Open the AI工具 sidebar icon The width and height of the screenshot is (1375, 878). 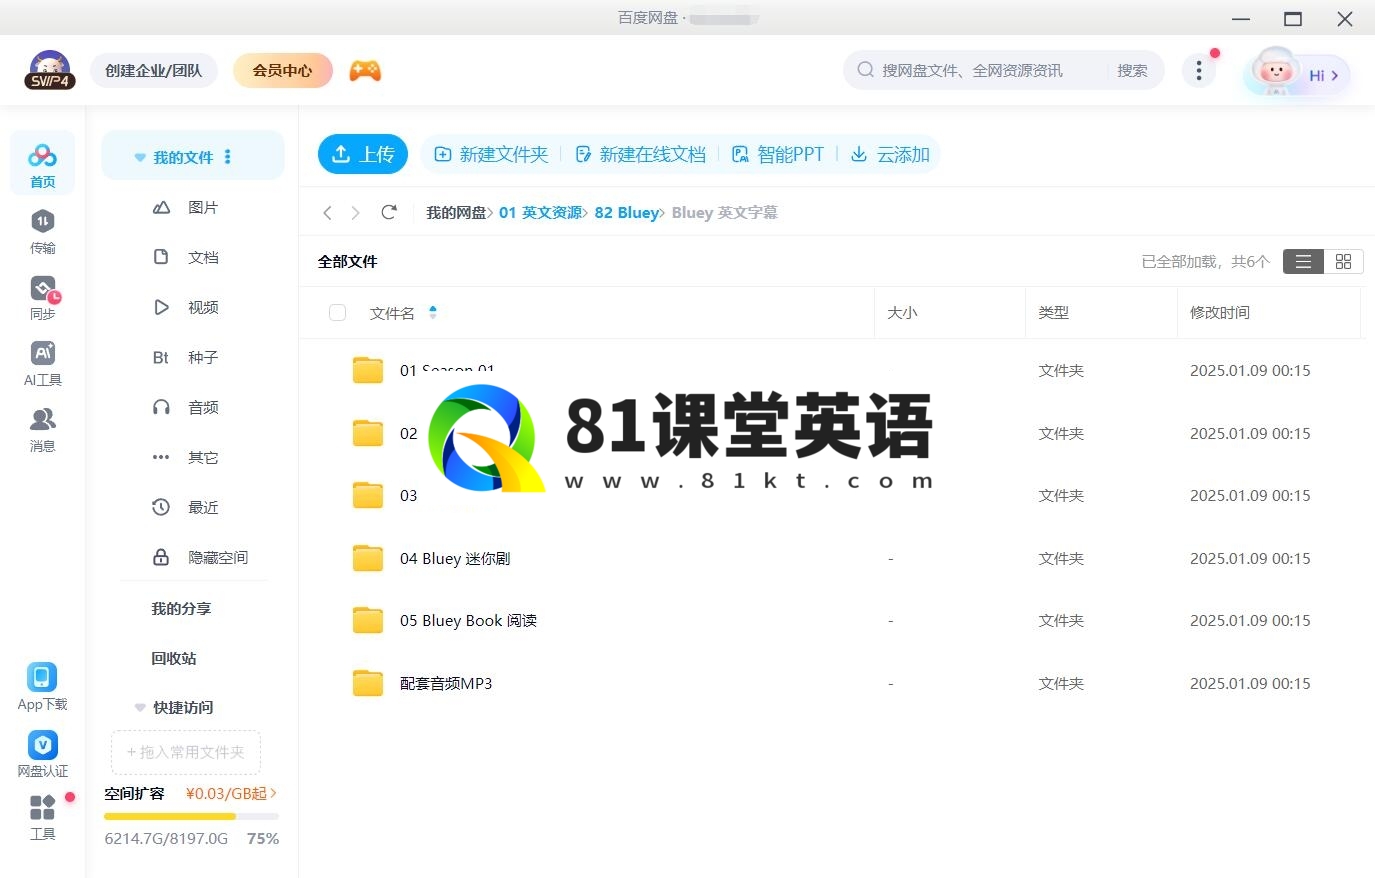point(42,364)
